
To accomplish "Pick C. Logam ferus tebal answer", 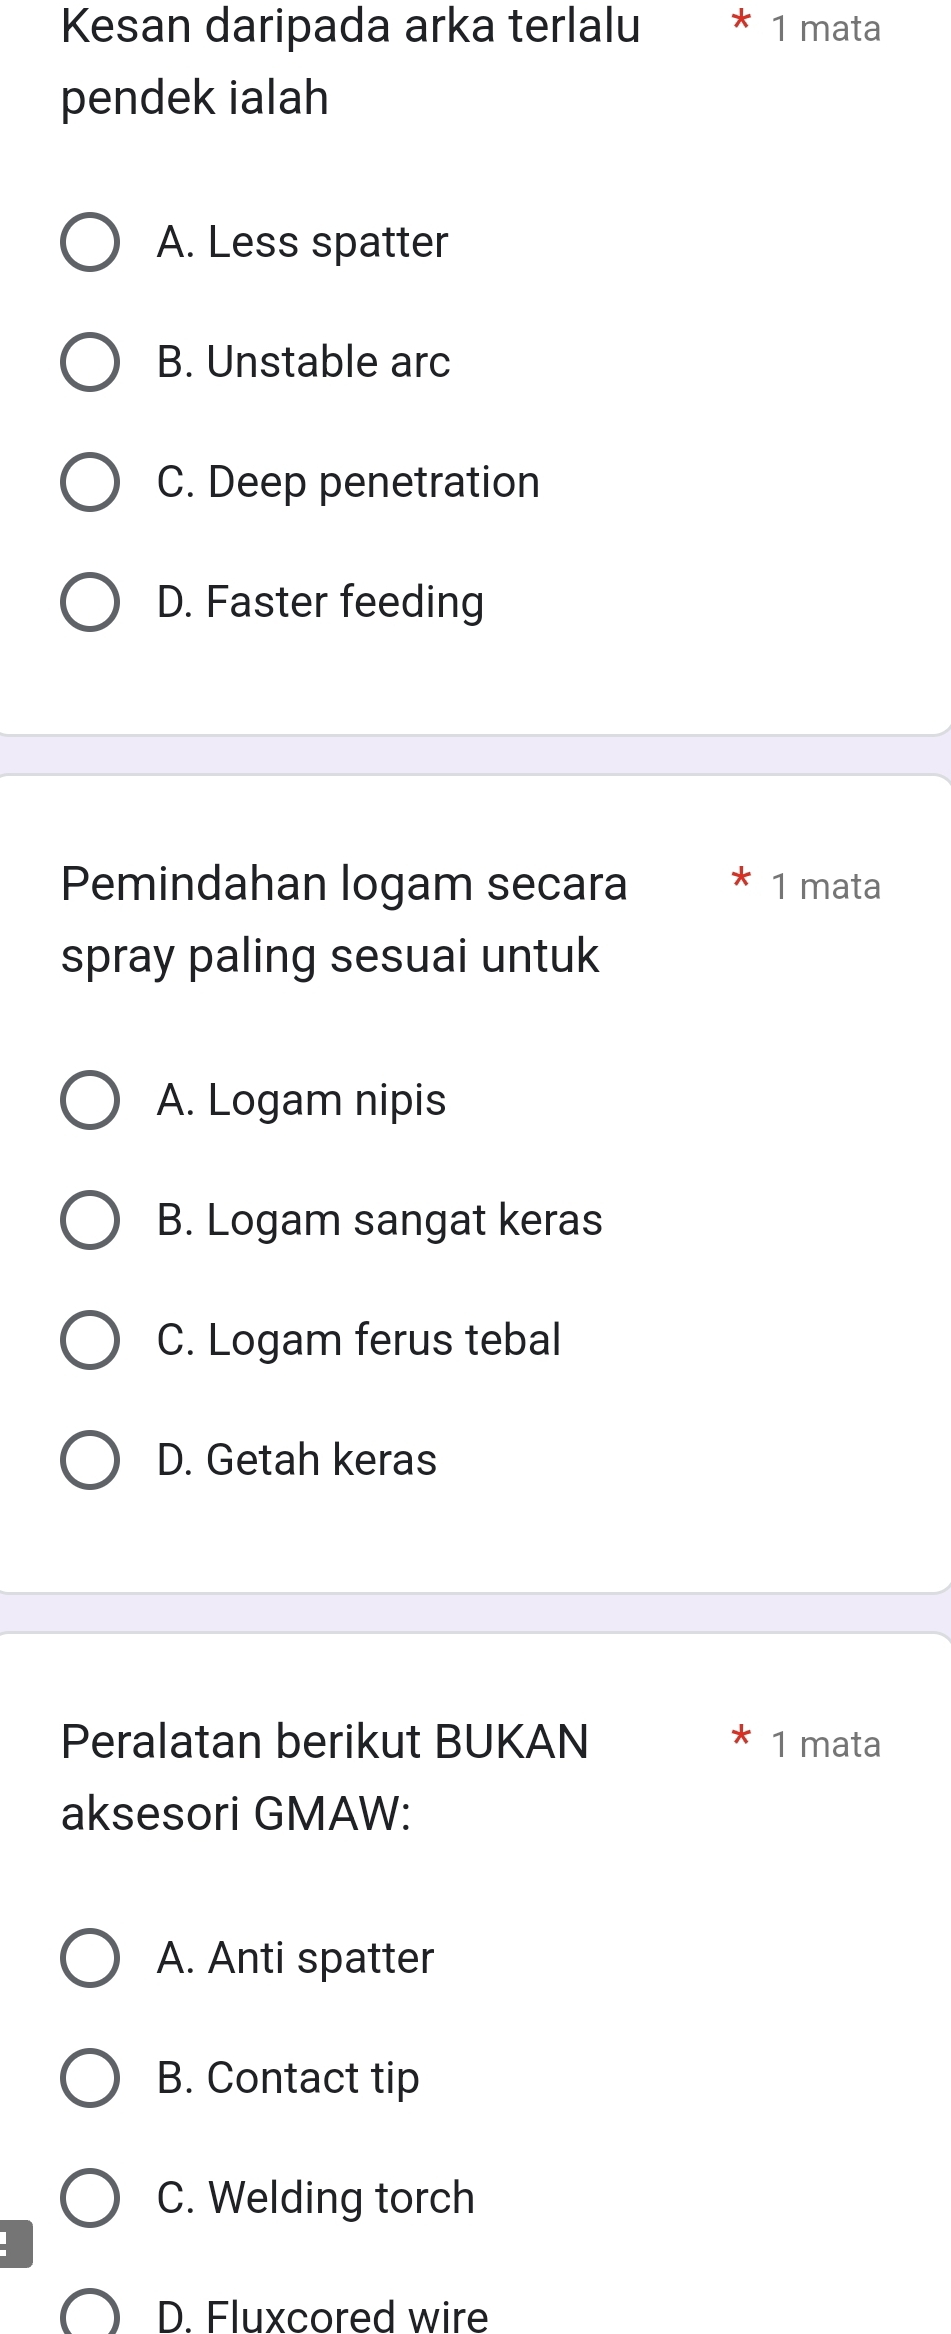I will pyautogui.click(x=90, y=1340).
